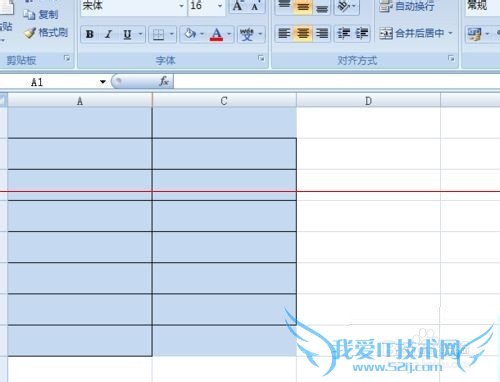Click into the formula bar
The height and width of the screenshot is (382, 500).
pyautogui.click(x=337, y=81)
